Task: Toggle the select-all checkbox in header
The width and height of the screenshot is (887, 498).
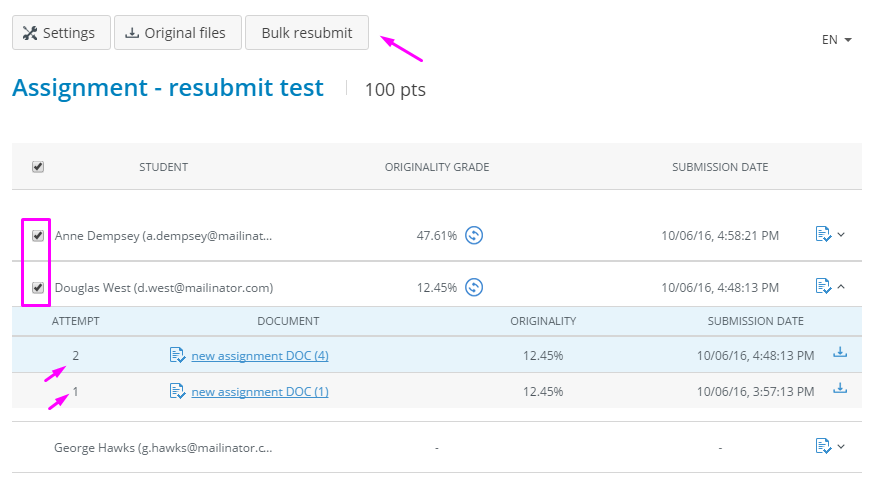Action: click(38, 167)
